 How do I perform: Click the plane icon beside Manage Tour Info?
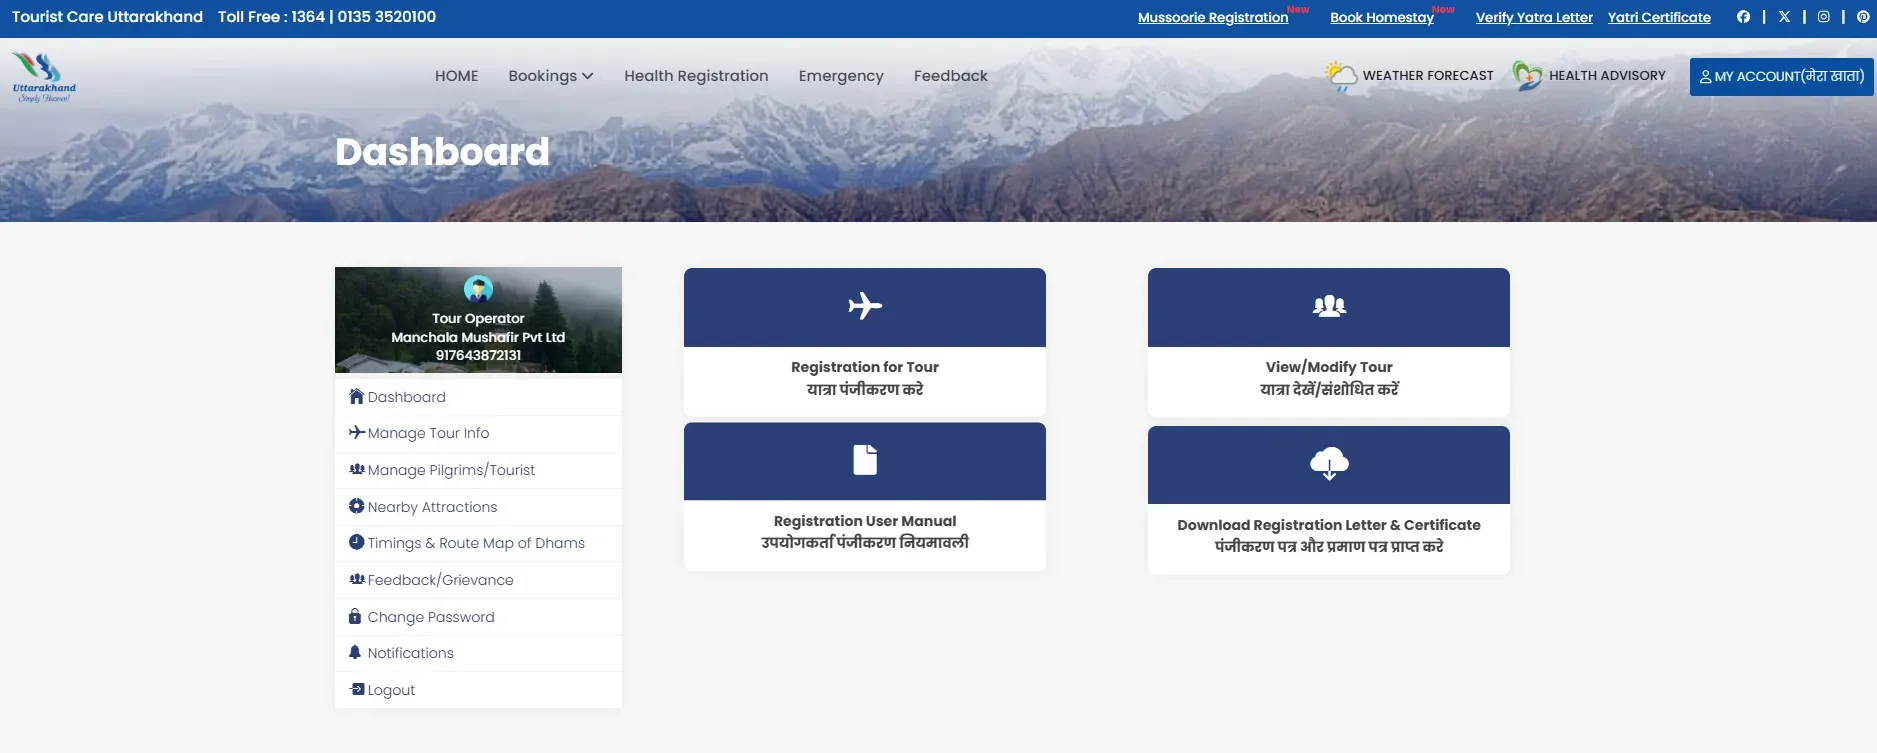coord(356,432)
